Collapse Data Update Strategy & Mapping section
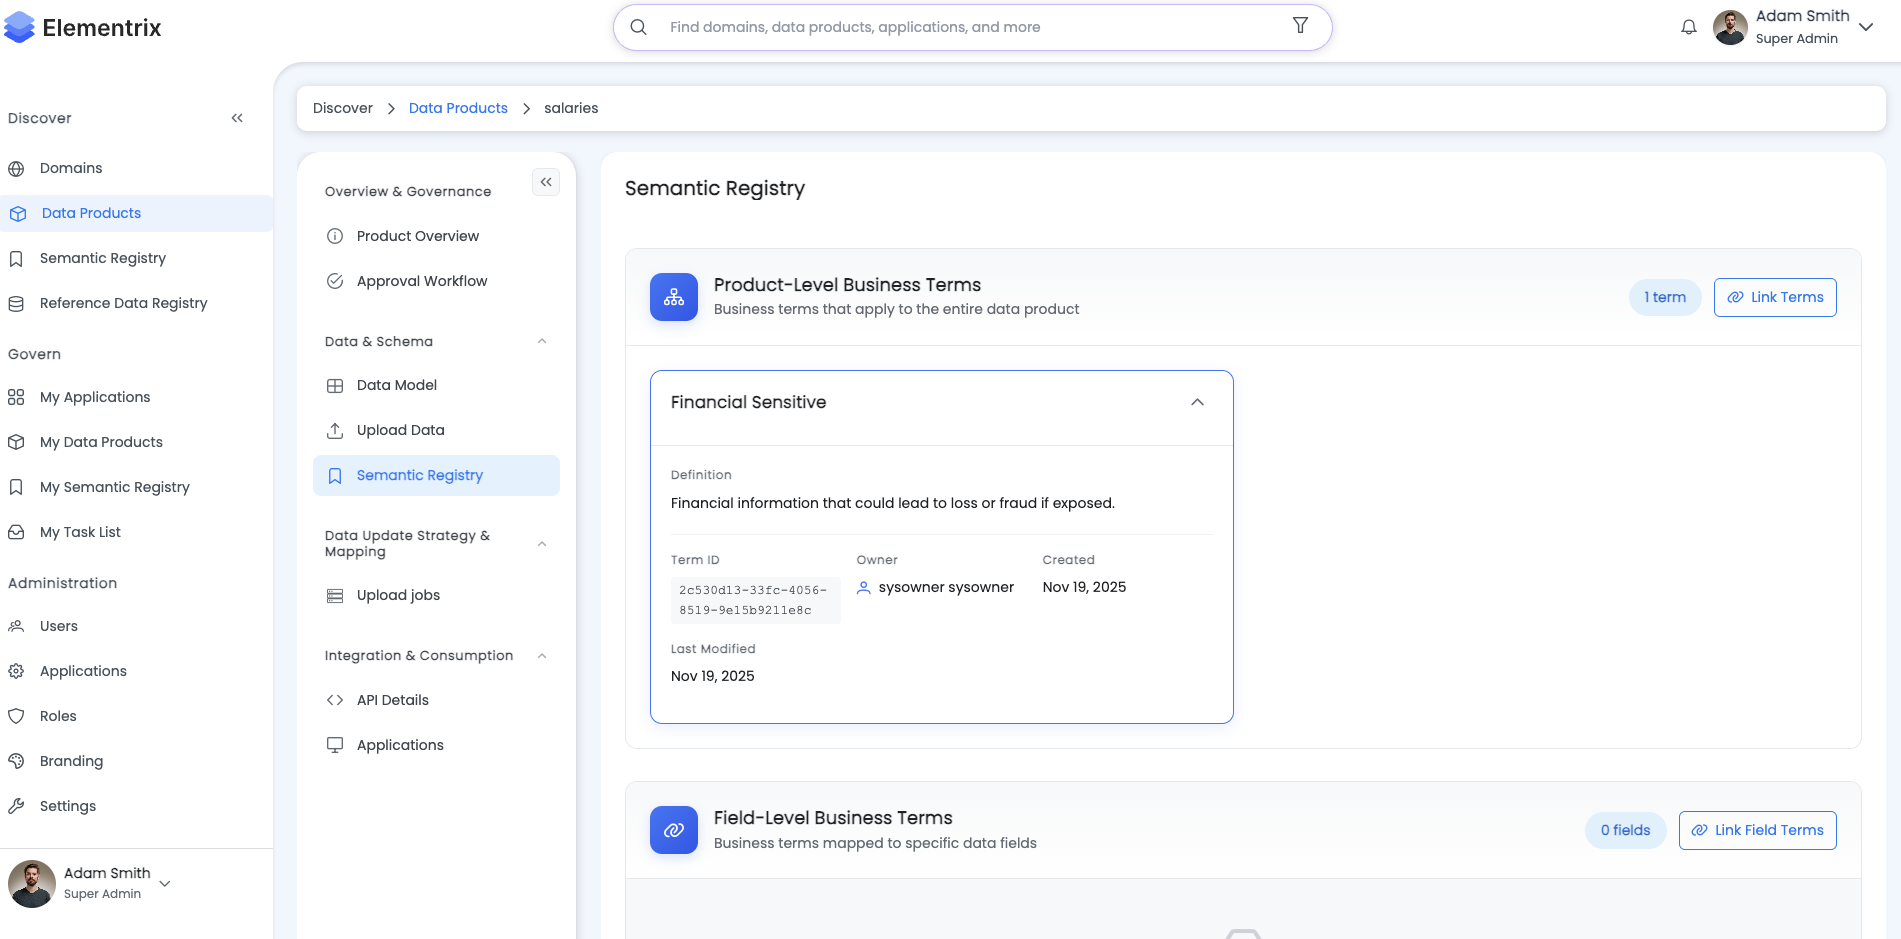 point(542,544)
